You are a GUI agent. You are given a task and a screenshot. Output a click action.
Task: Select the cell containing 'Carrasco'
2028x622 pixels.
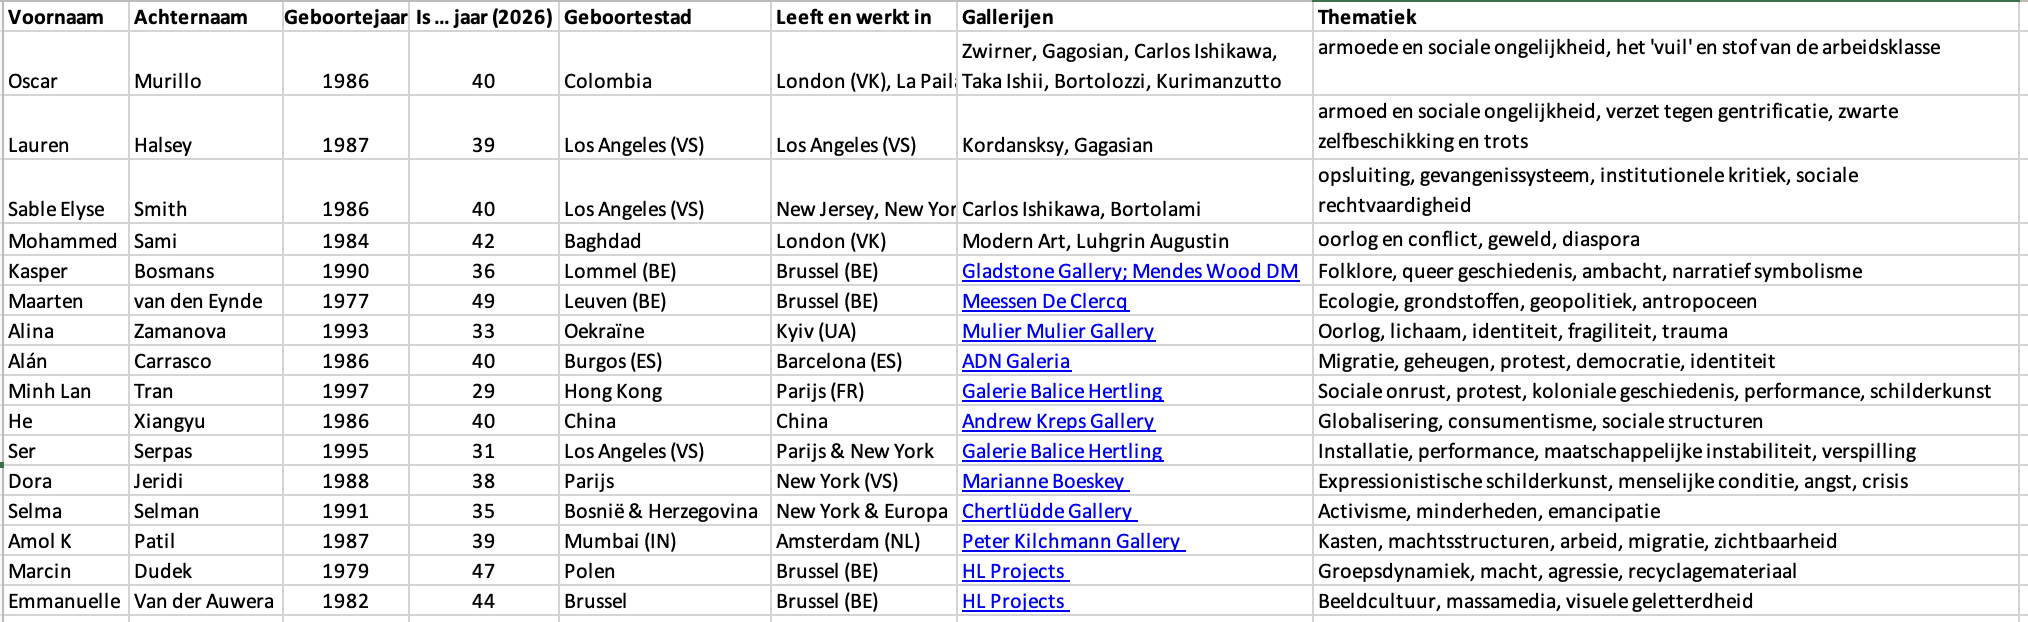(206, 361)
